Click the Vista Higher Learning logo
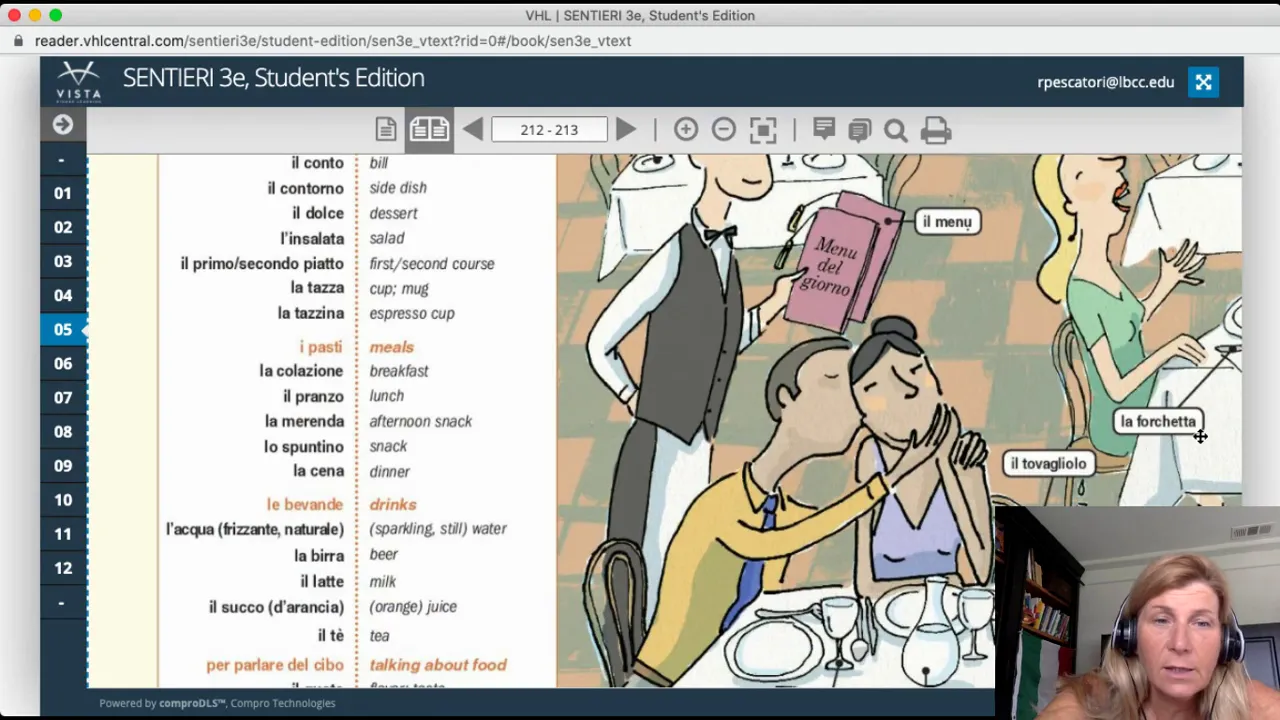1280x720 pixels. tap(78, 82)
